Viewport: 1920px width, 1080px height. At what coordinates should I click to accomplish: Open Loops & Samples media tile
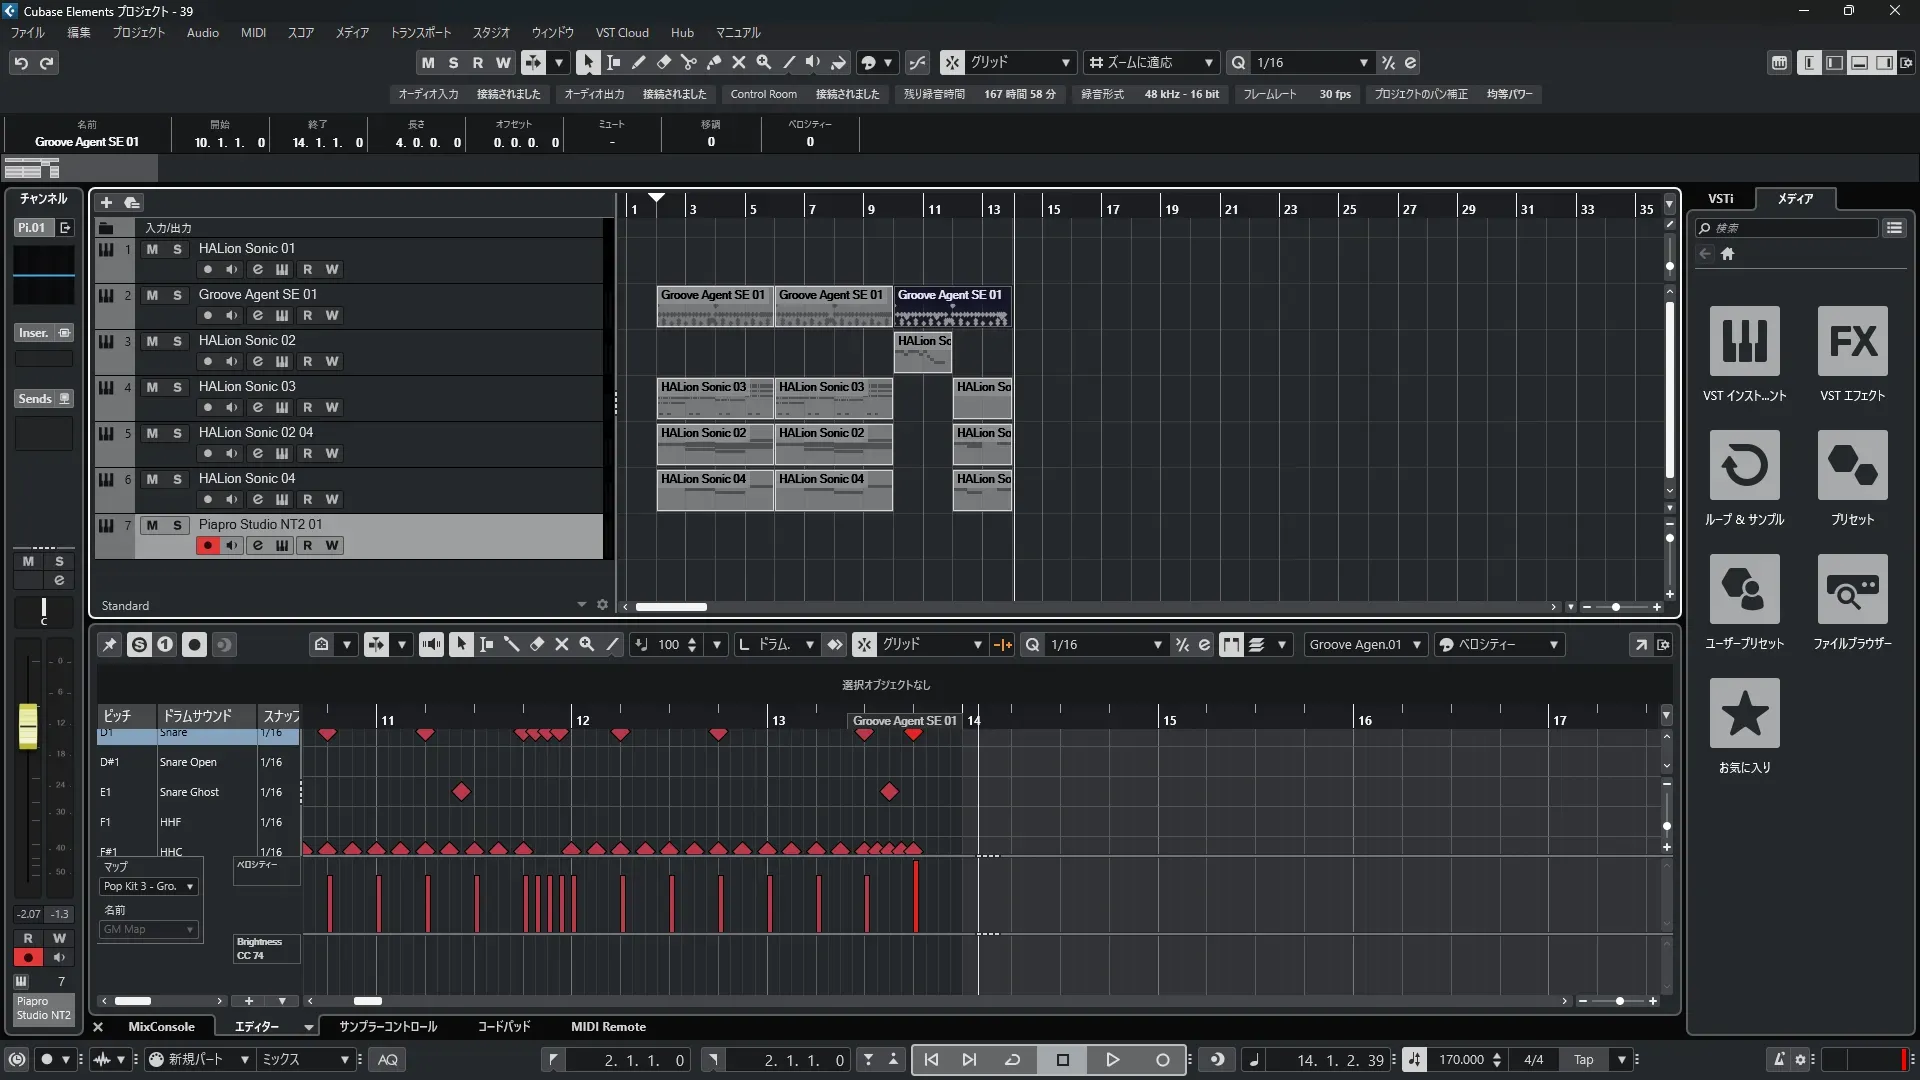pyautogui.click(x=1744, y=465)
